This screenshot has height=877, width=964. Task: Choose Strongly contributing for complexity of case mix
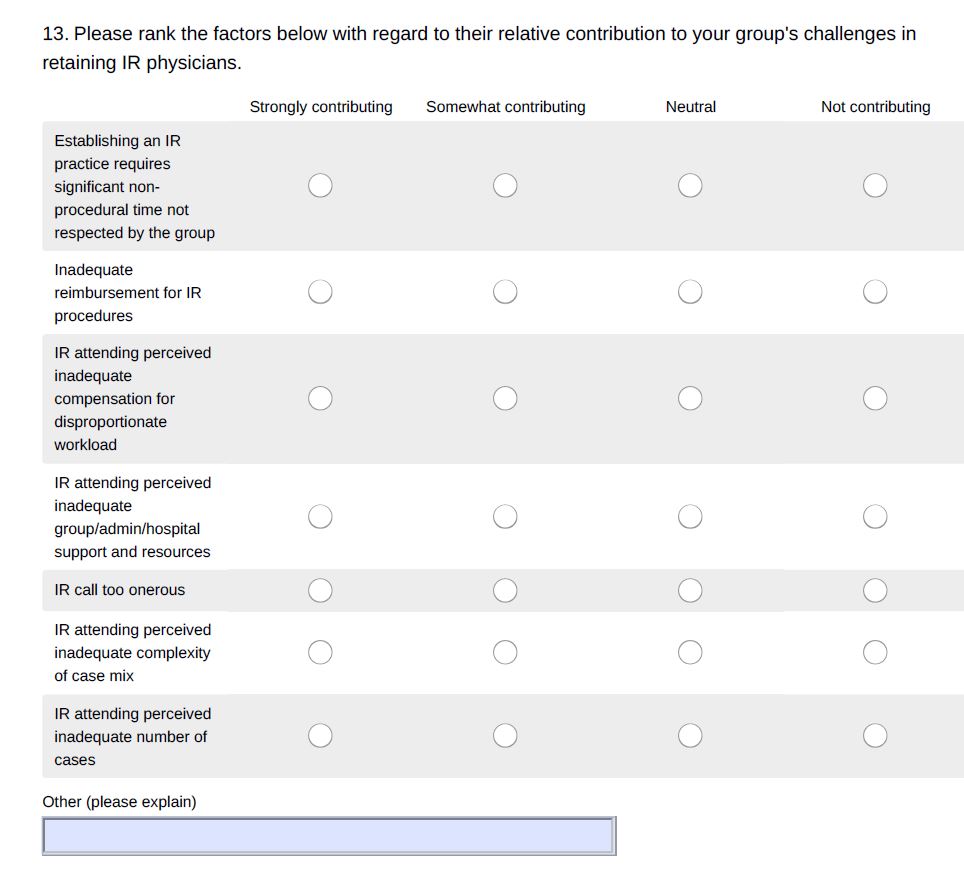pyautogui.click(x=320, y=652)
